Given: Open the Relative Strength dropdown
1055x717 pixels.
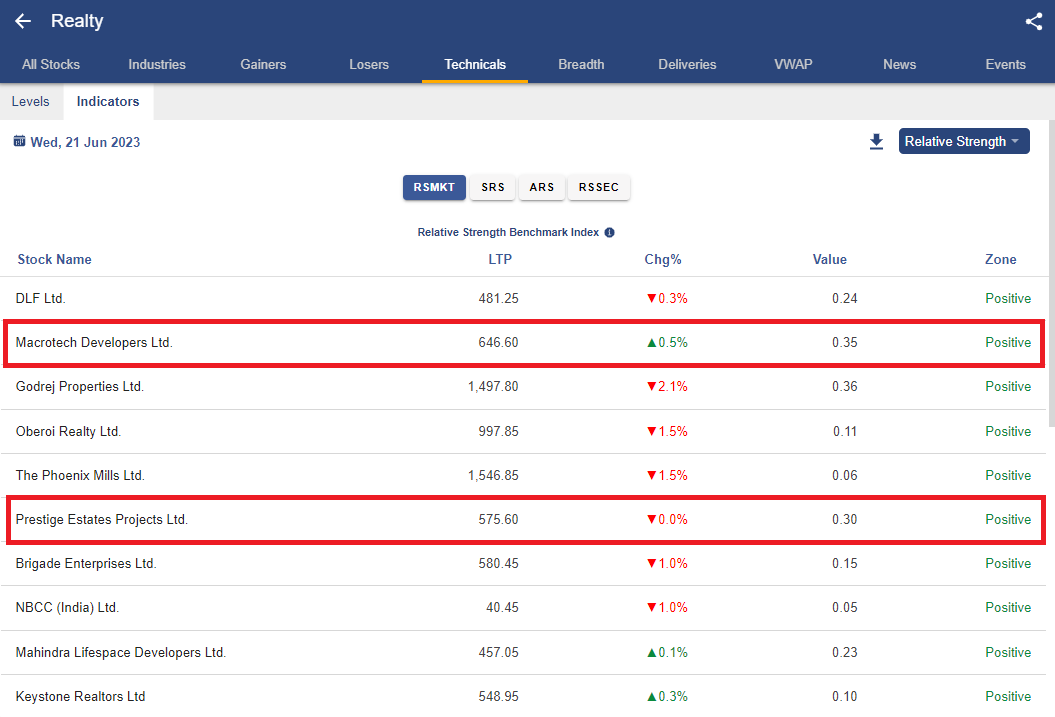Looking at the screenshot, I should pos(963,141).
